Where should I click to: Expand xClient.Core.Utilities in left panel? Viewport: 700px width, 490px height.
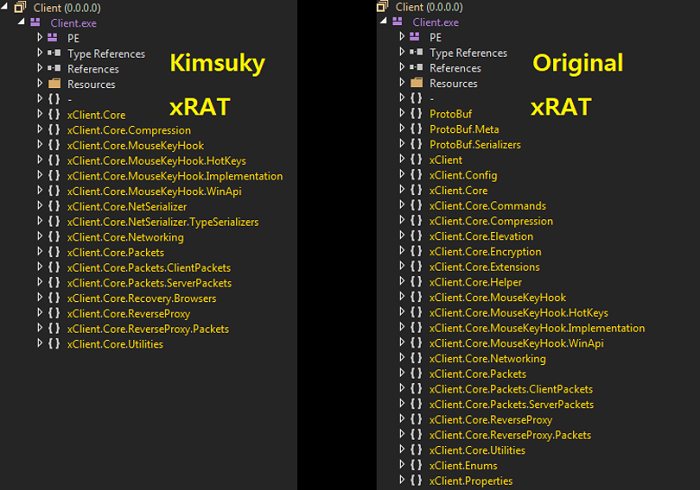tap(40, 343)
